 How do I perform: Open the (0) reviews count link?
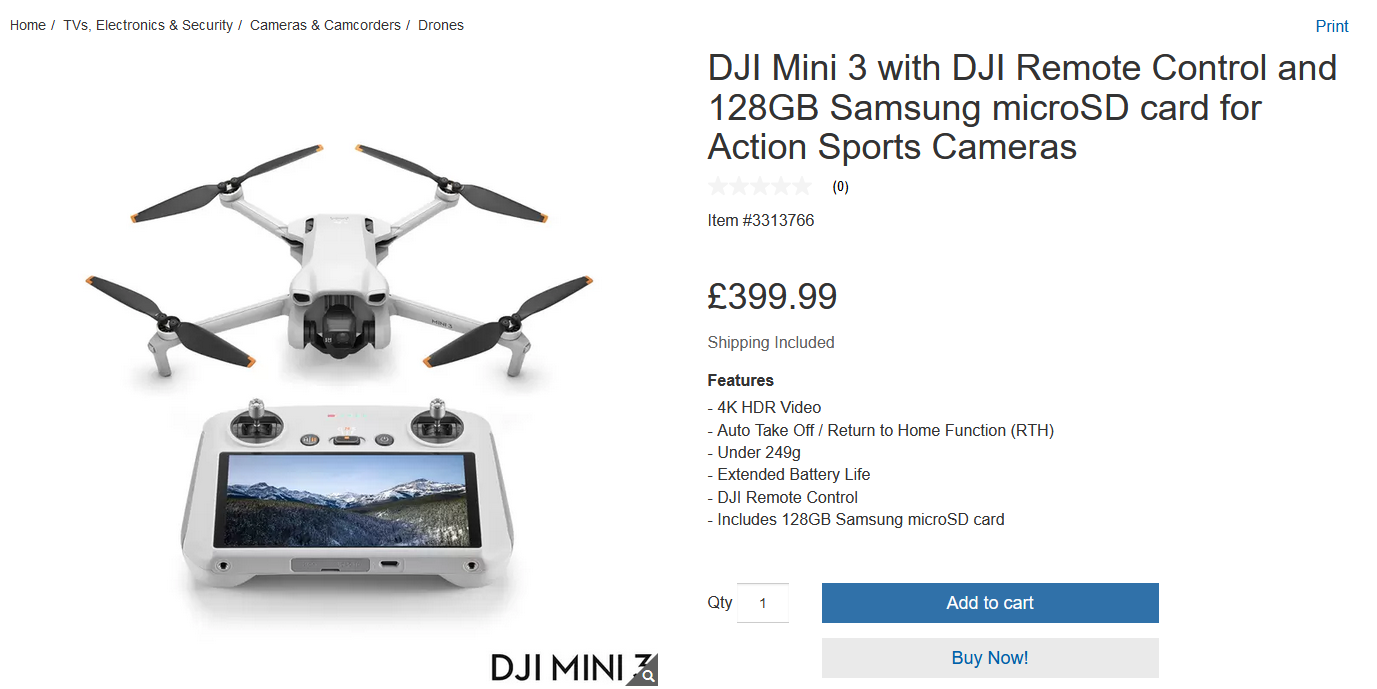click(840, 186)
